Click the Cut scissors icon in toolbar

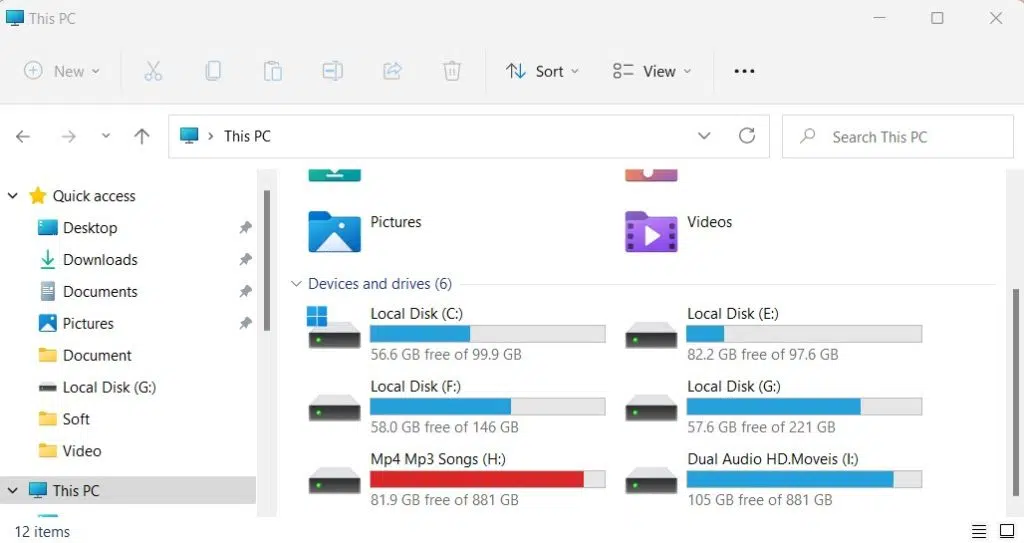(152, 71)
